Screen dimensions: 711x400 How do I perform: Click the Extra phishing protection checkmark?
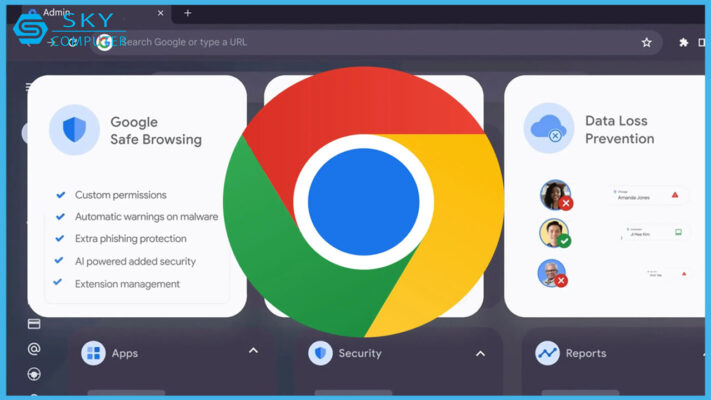[x=59, y=239]
